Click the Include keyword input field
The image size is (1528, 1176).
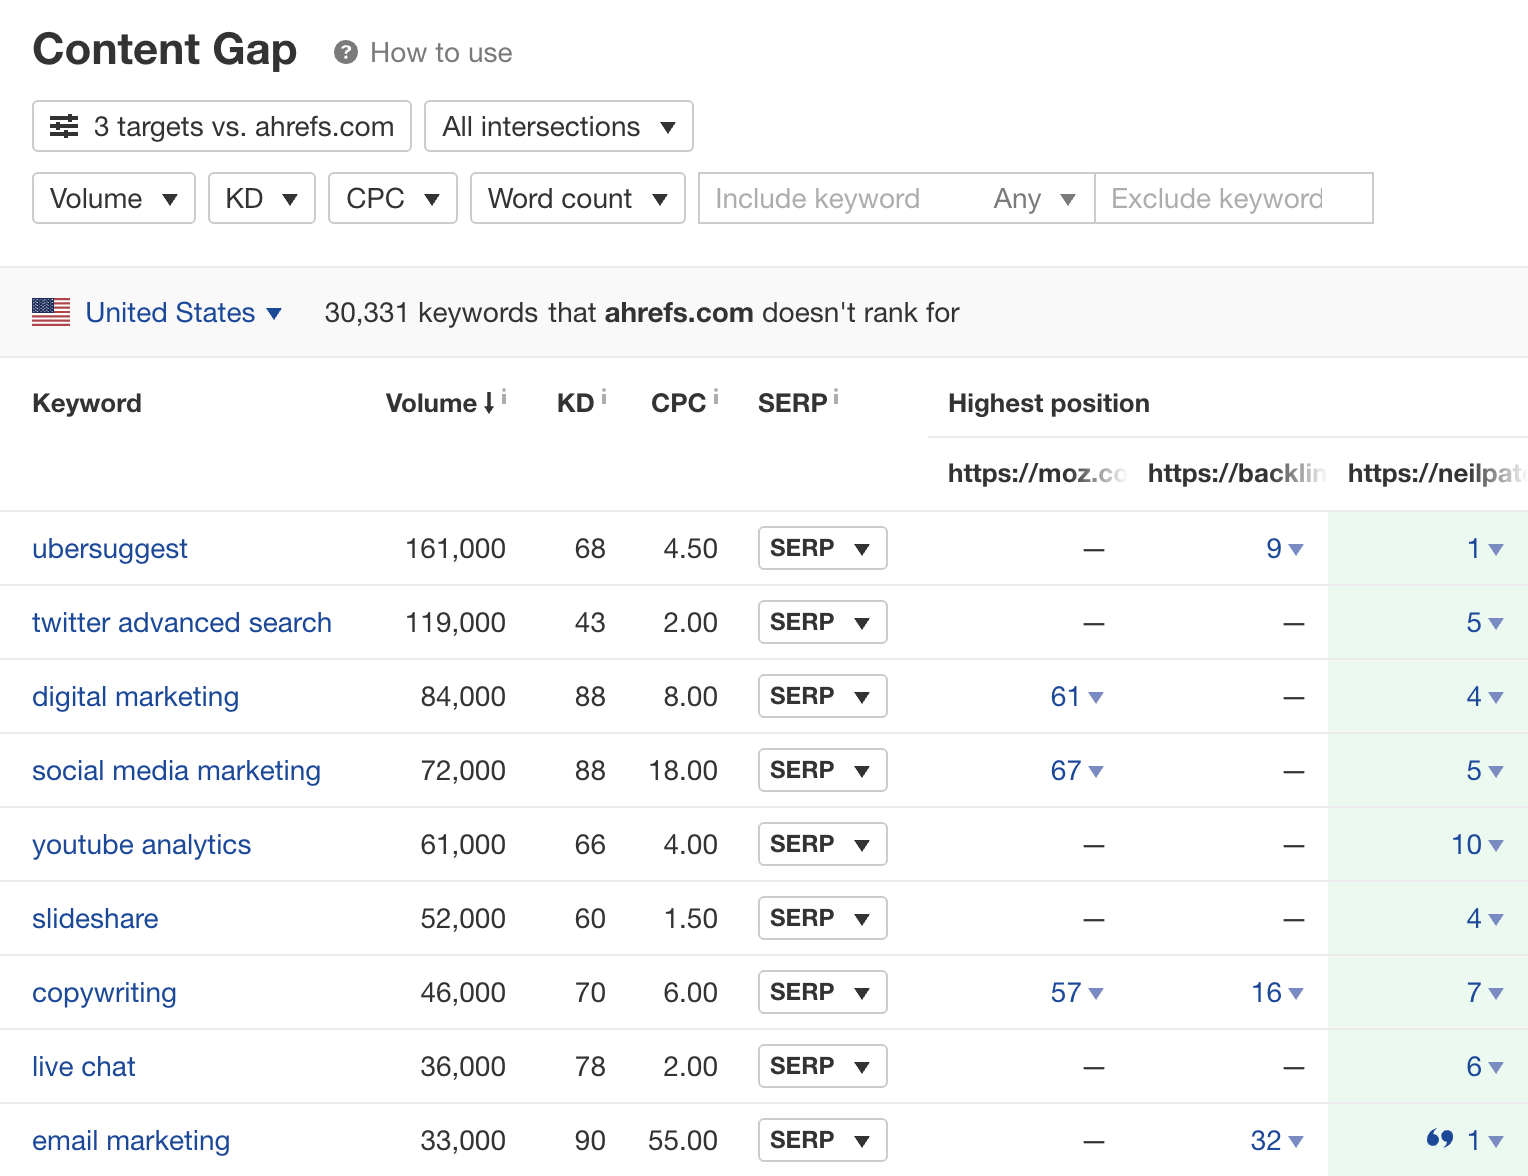840,198
